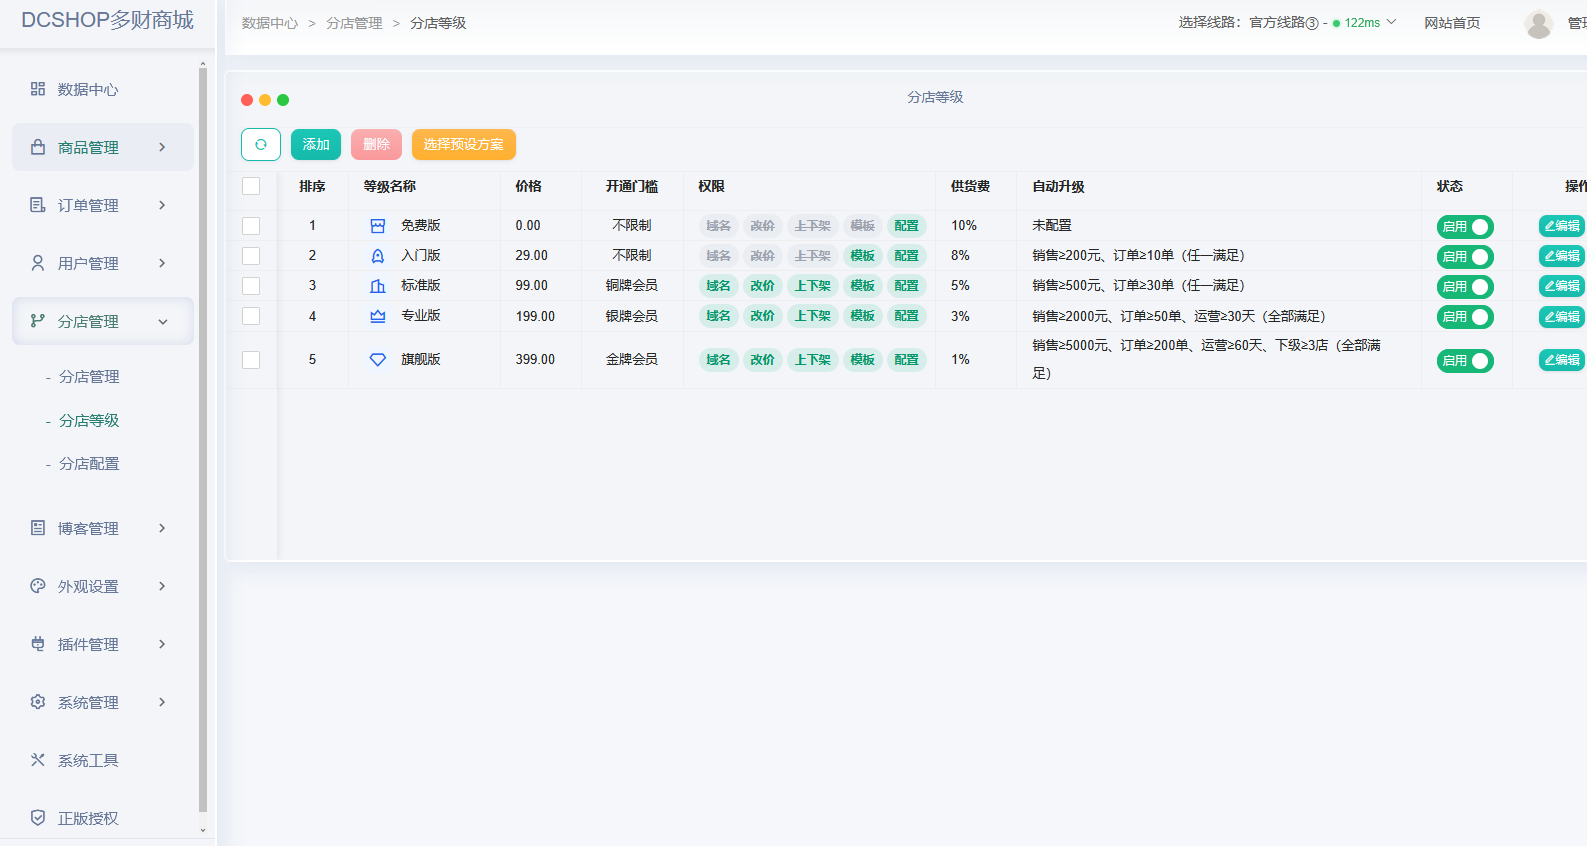This screenshot has width=1587, height=846.
Task: Click the 外观设置 palette icon
Action: pyautogui.click(x=38, y=586)
